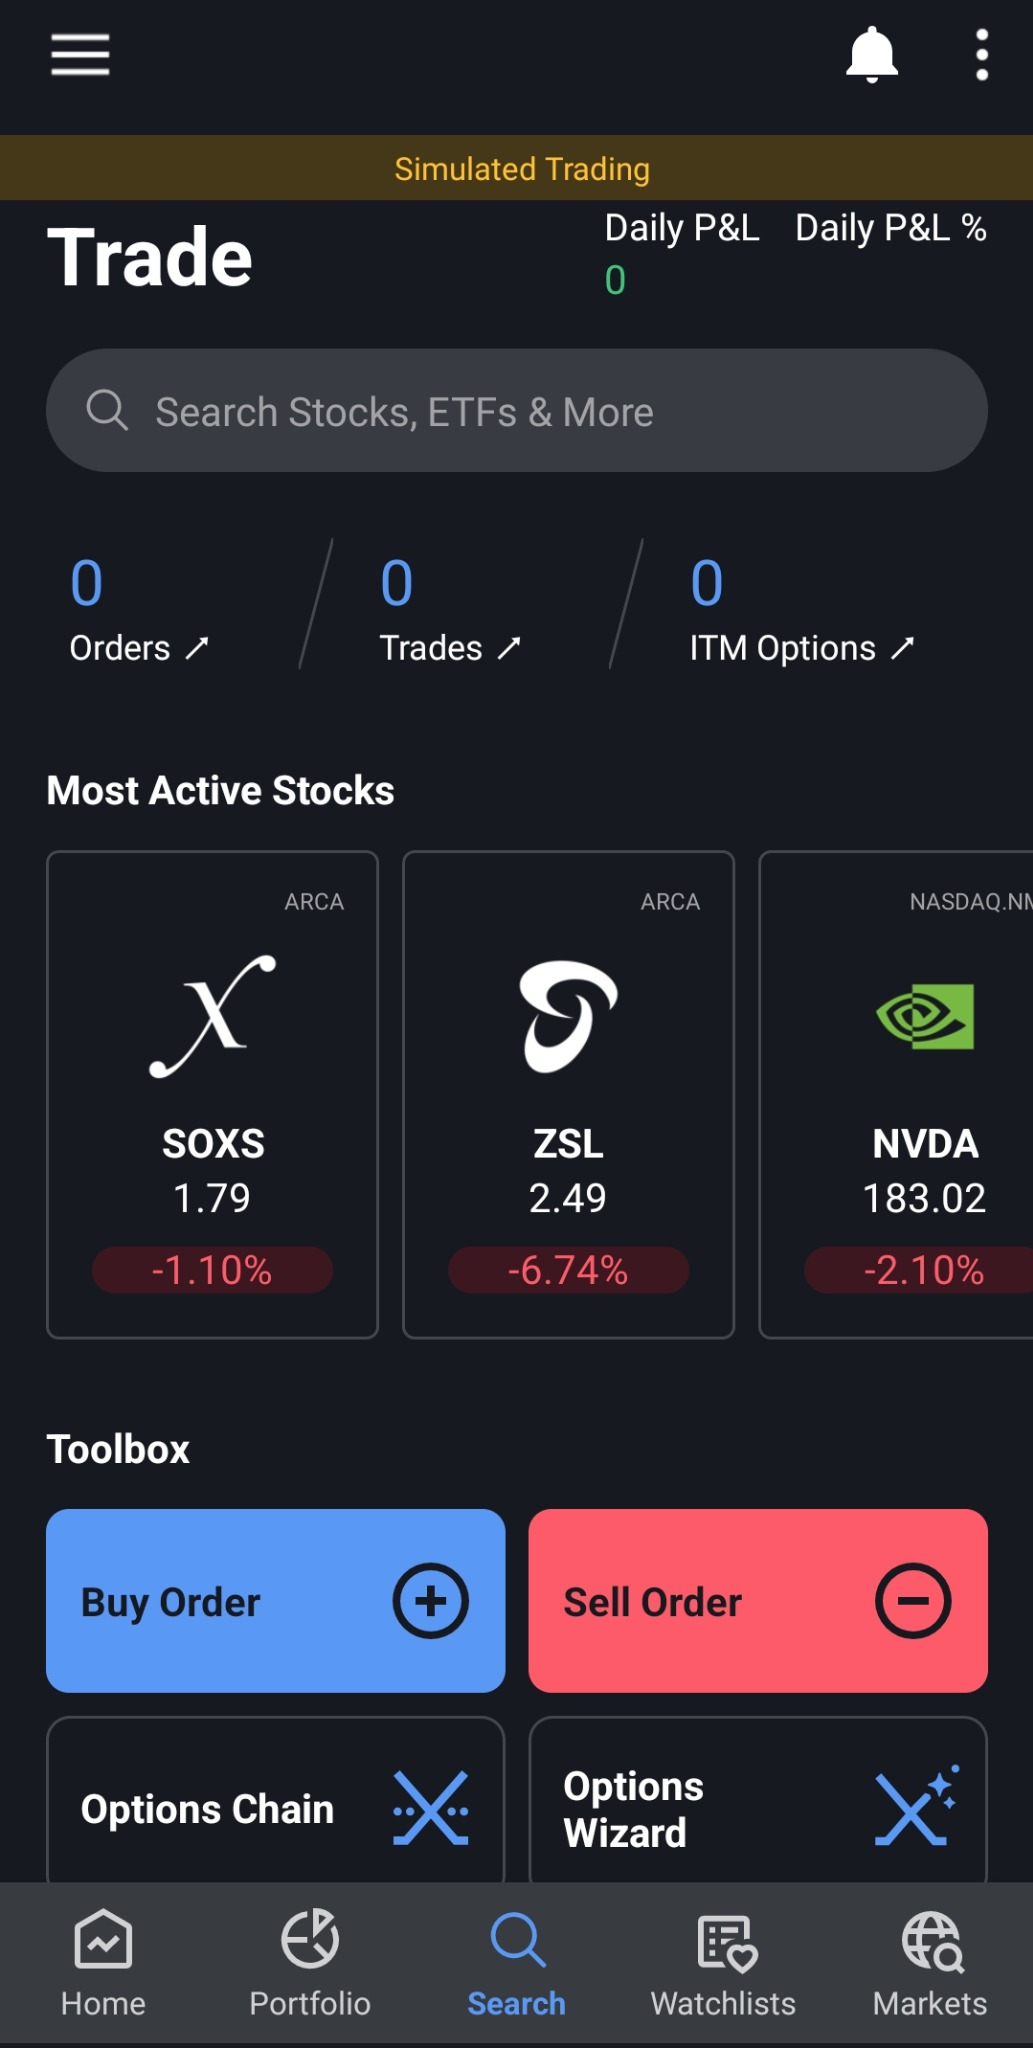Create a new Buy Order

pos(275,1601)
